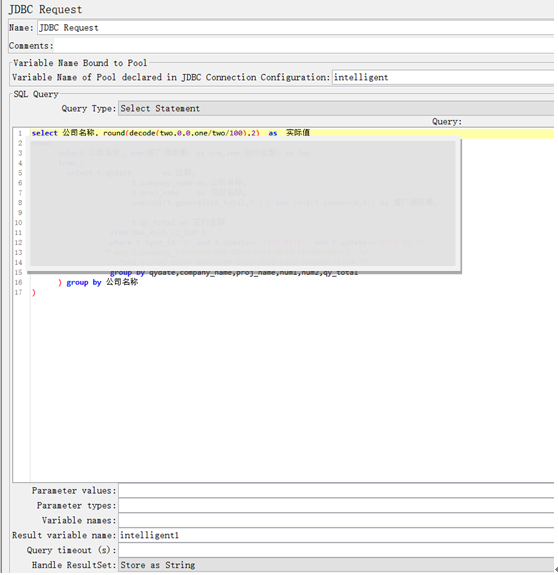Viewport: 558px width, 575px height.
Task: Click the grayed popup overlay covering the query
Action: coord(244,205)
